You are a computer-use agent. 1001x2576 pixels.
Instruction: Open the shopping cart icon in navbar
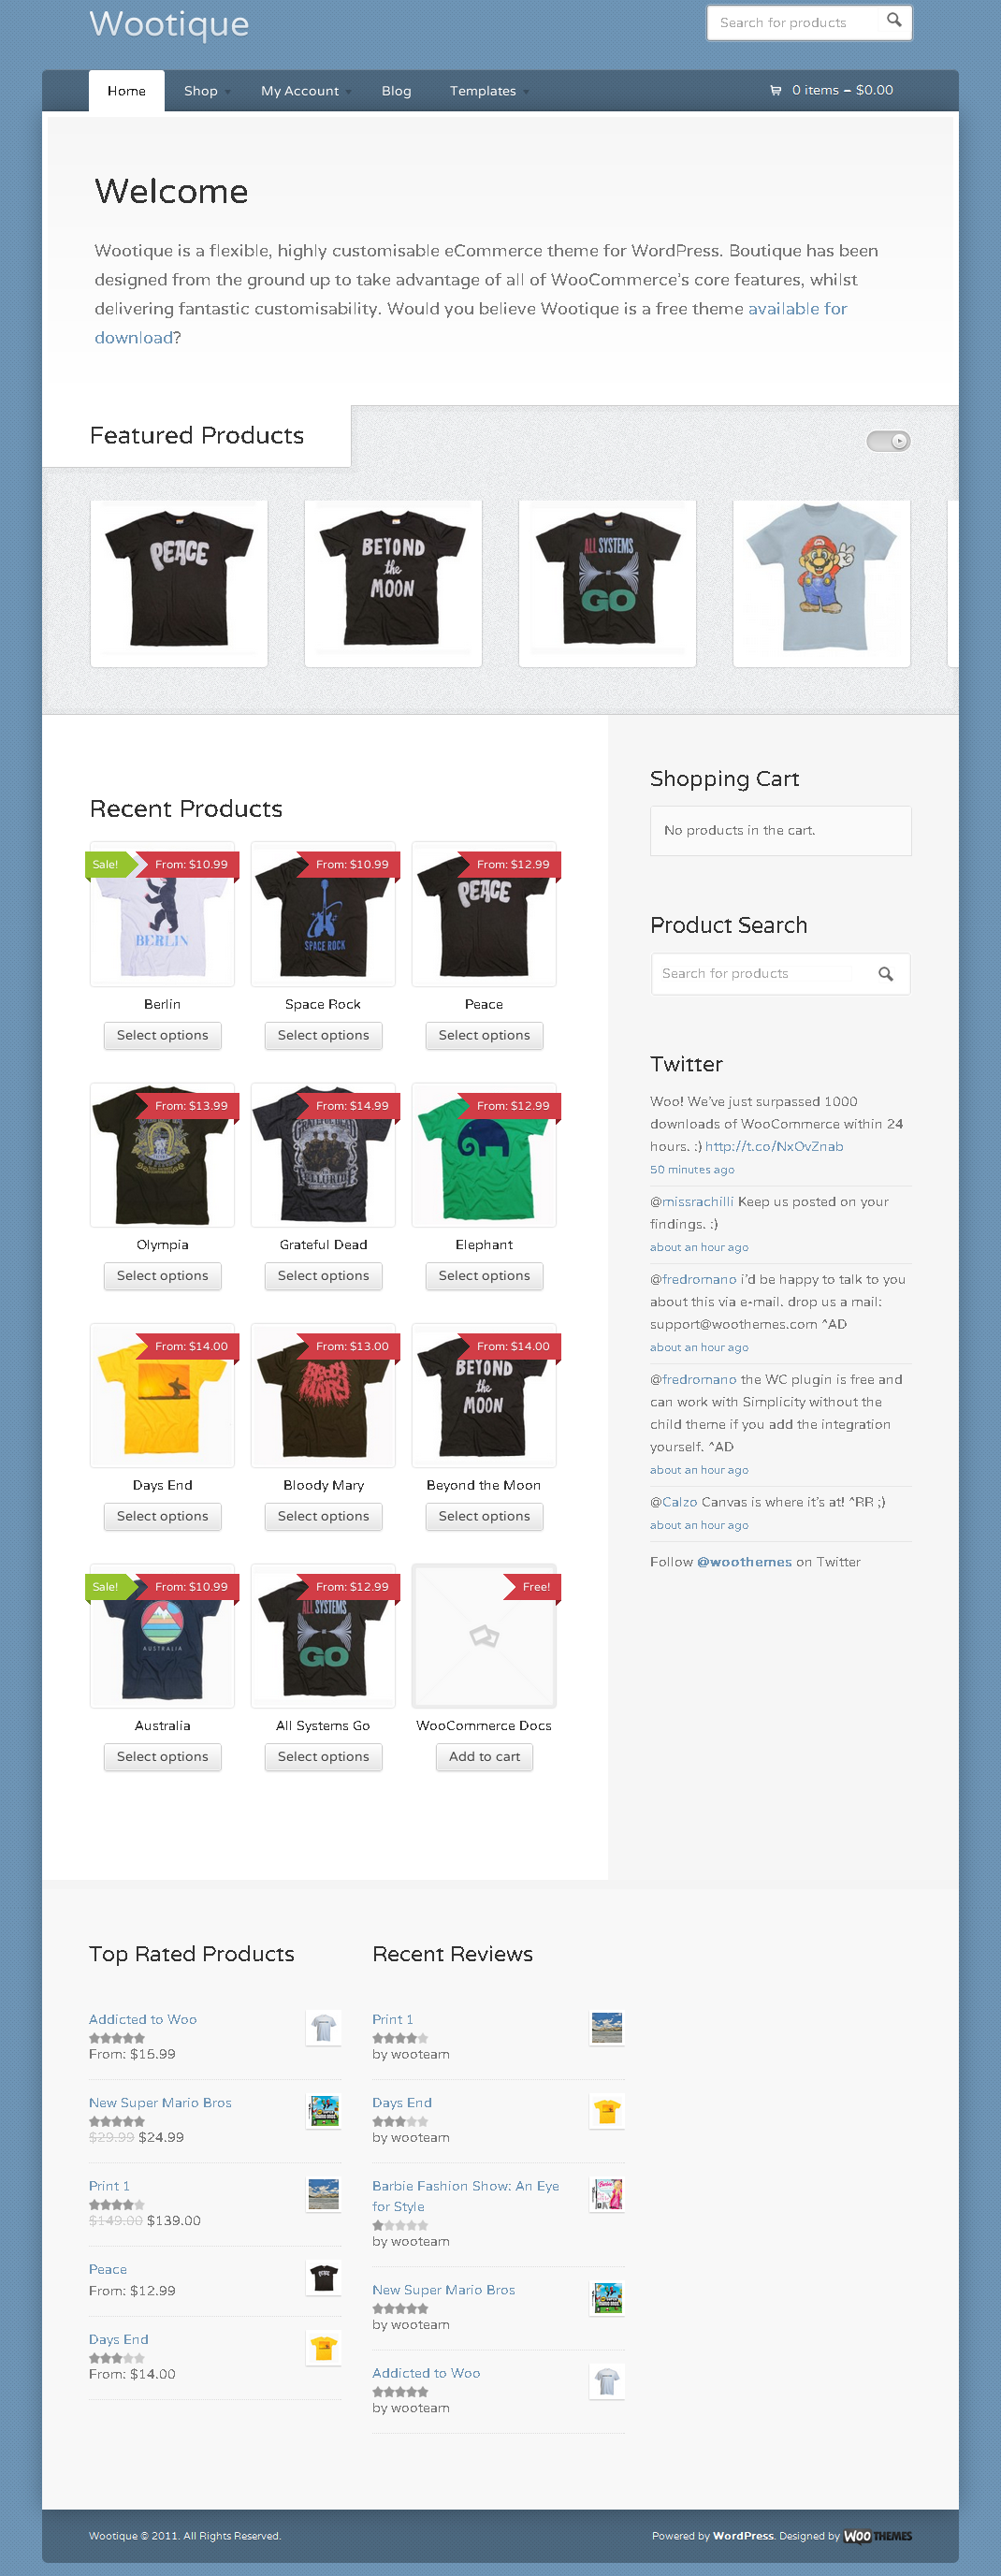(775, 90)
